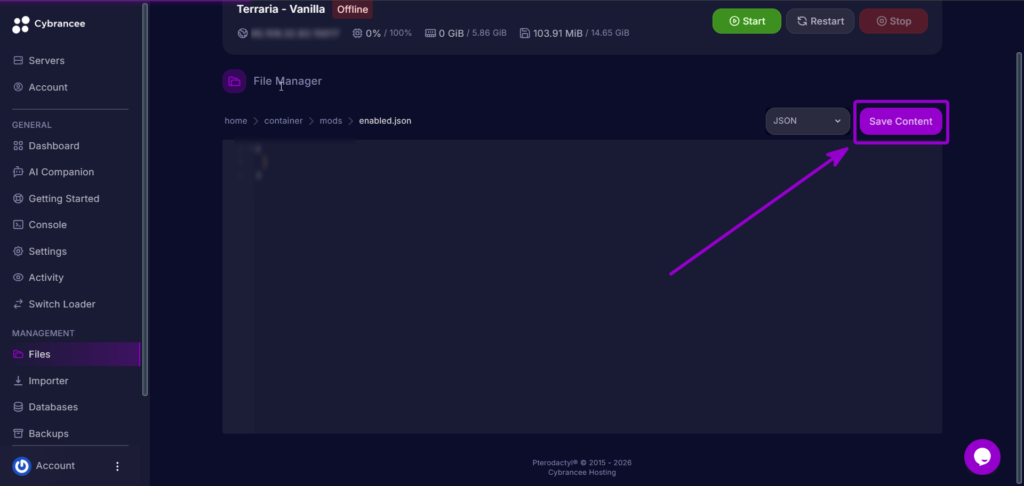Save the enabled.json file content
This screenshot has height=486, width=1024.
point(901,122)
